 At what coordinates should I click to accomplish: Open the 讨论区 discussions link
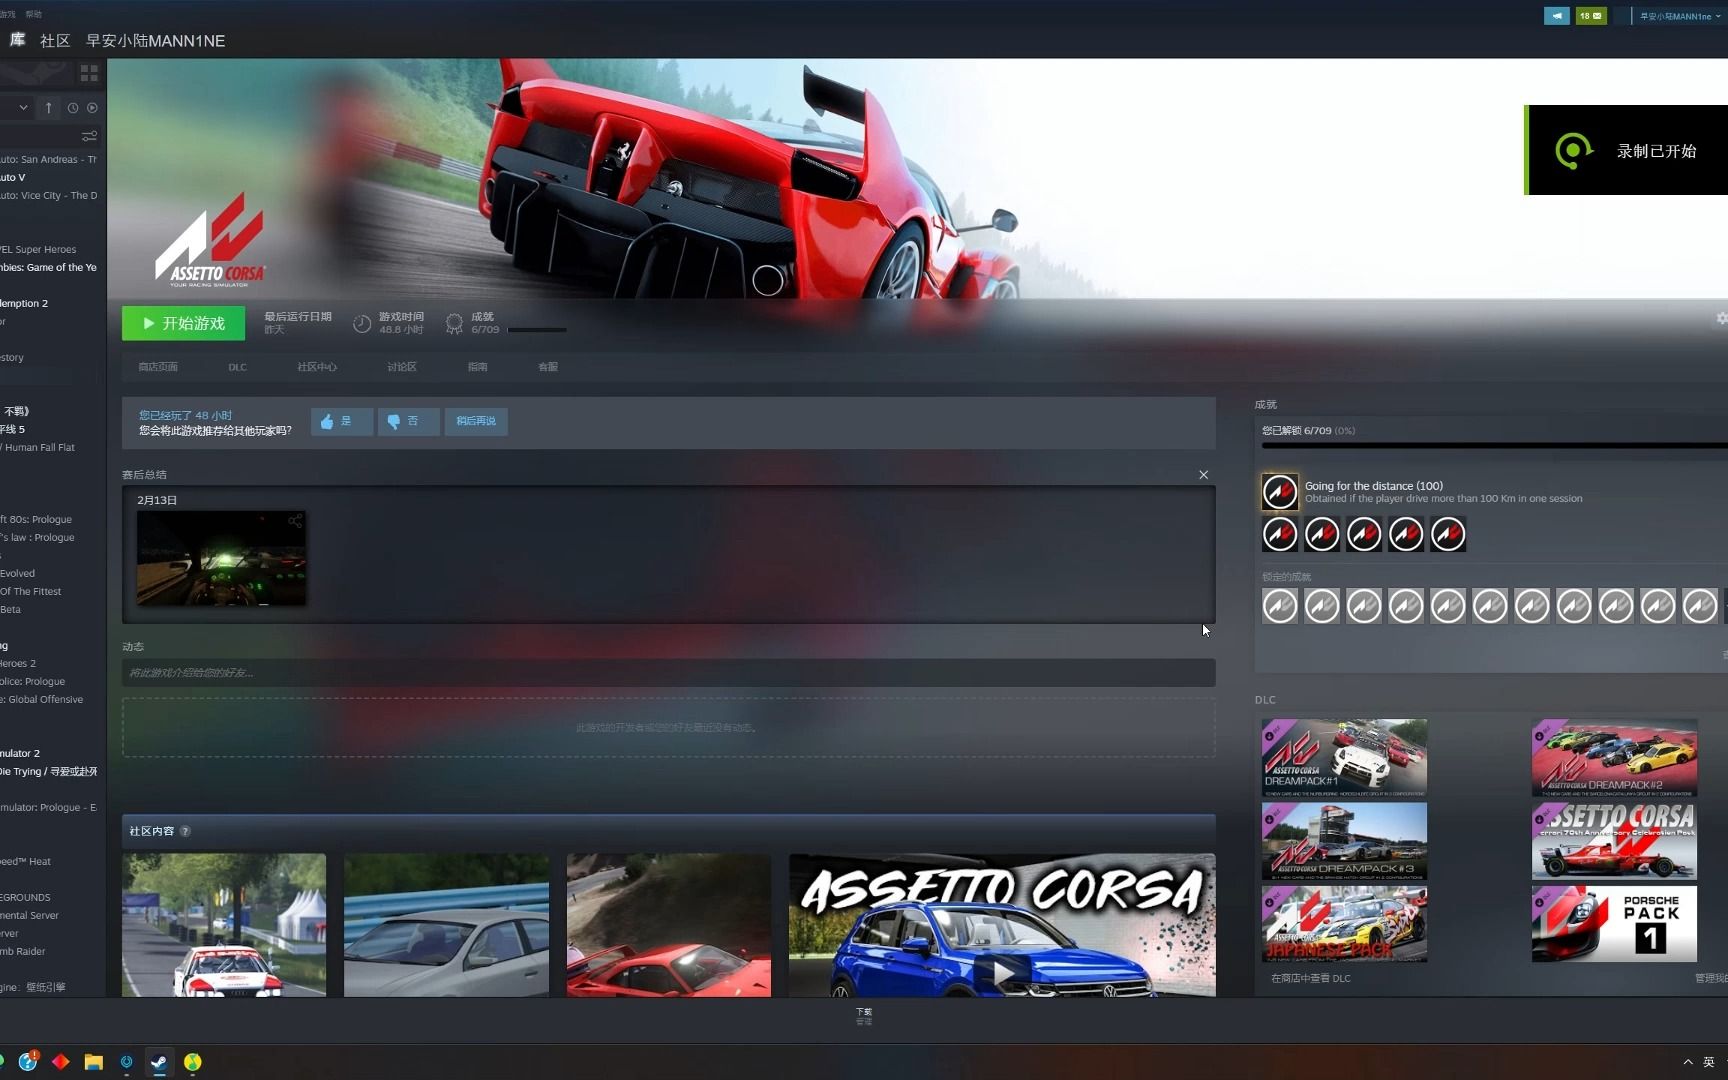[x=402, y=367]
